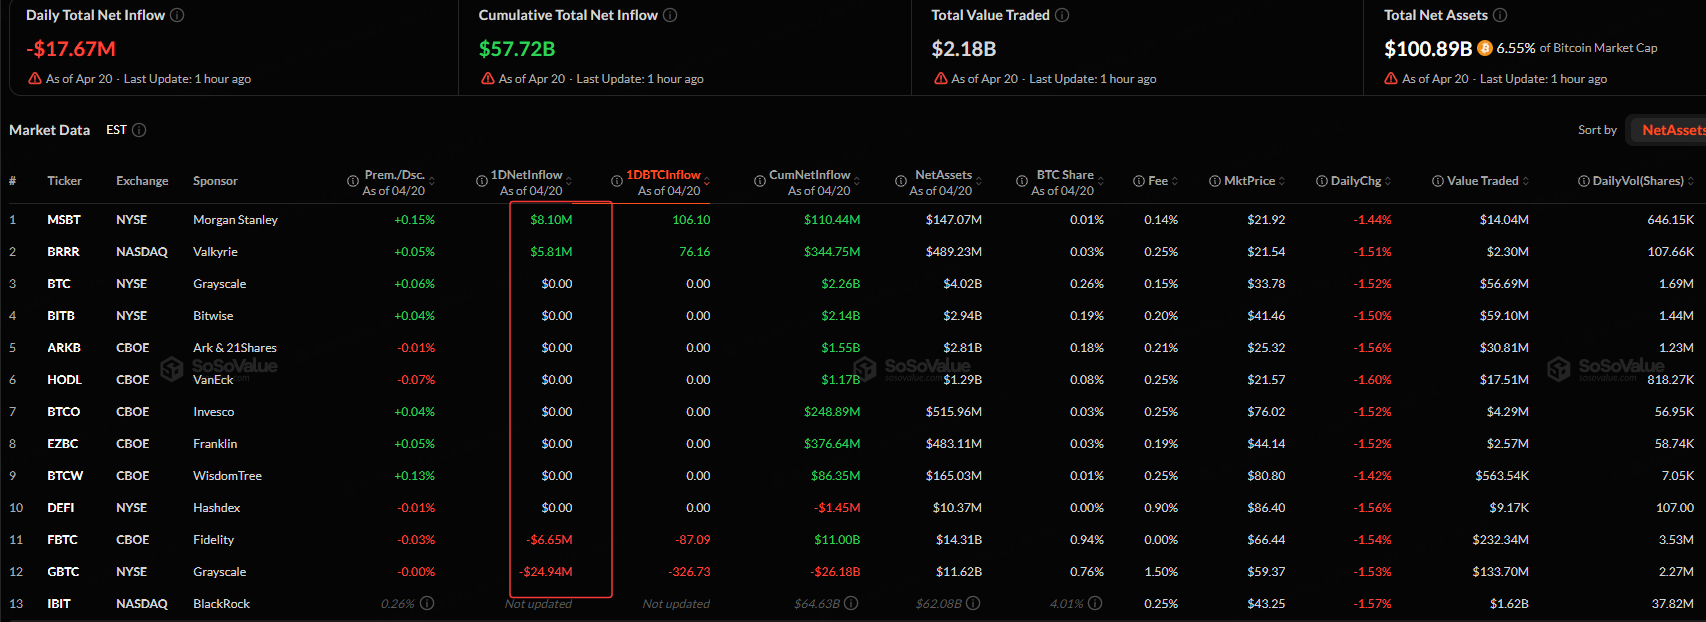Open the IBIT ticker row

[x=59, y=603]
